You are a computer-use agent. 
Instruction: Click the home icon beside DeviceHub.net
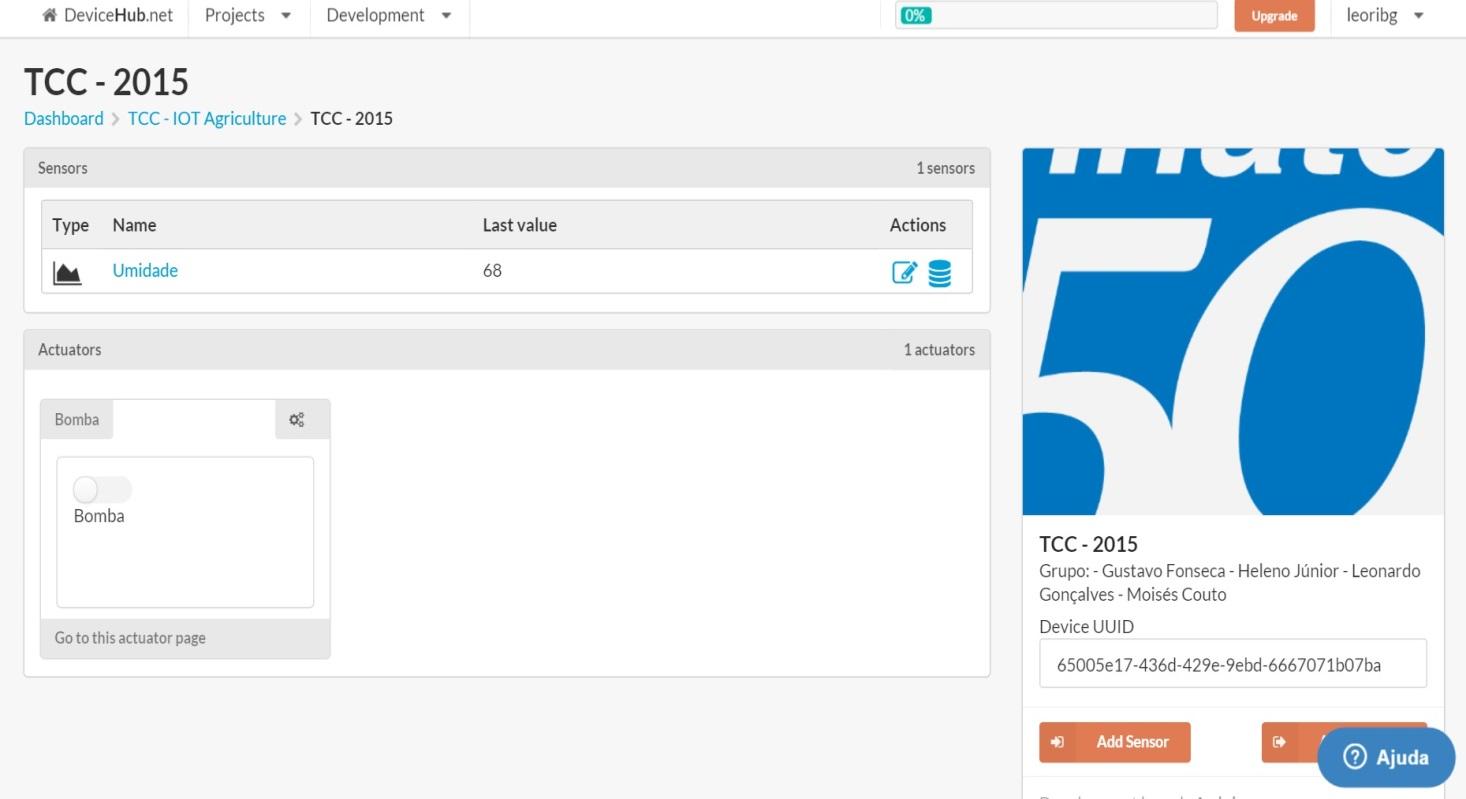pos(49,16)
